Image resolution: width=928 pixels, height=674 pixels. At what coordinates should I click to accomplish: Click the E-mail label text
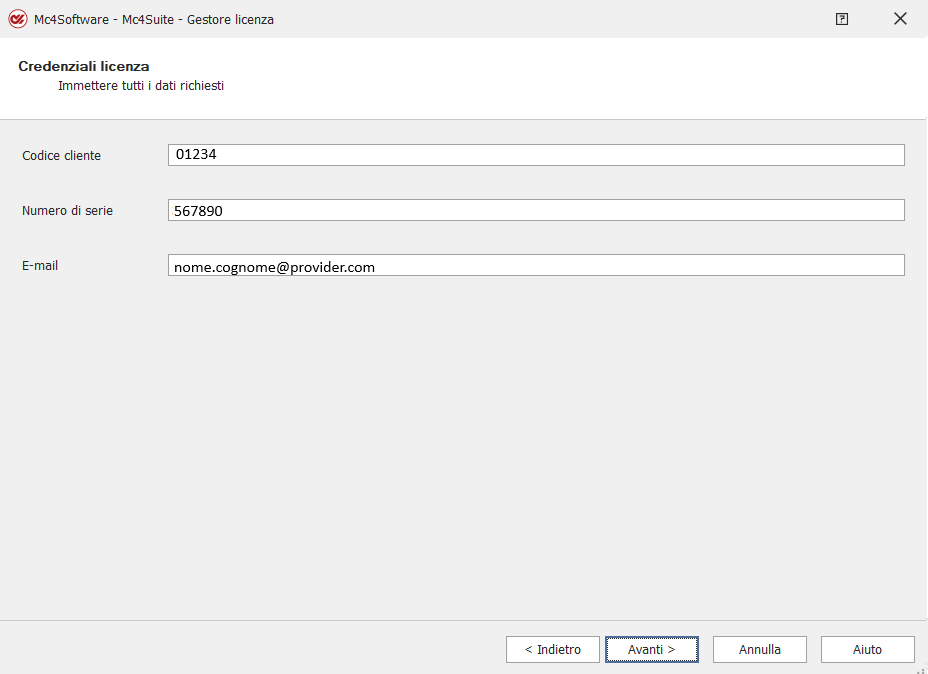pyautogui.click(x=40, y=266)
